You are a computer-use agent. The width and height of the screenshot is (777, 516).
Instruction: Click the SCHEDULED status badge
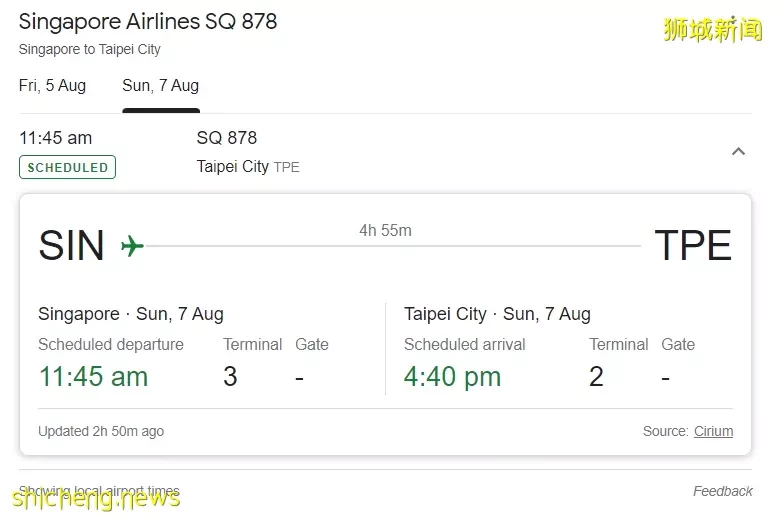67,167
